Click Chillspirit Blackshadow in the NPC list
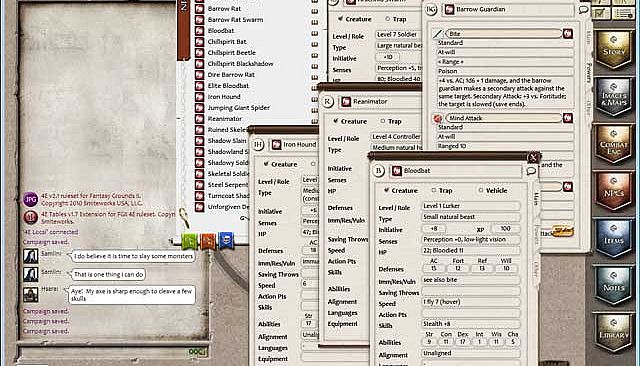This screenshot has width=640, height=366. (x=240, y=64)
